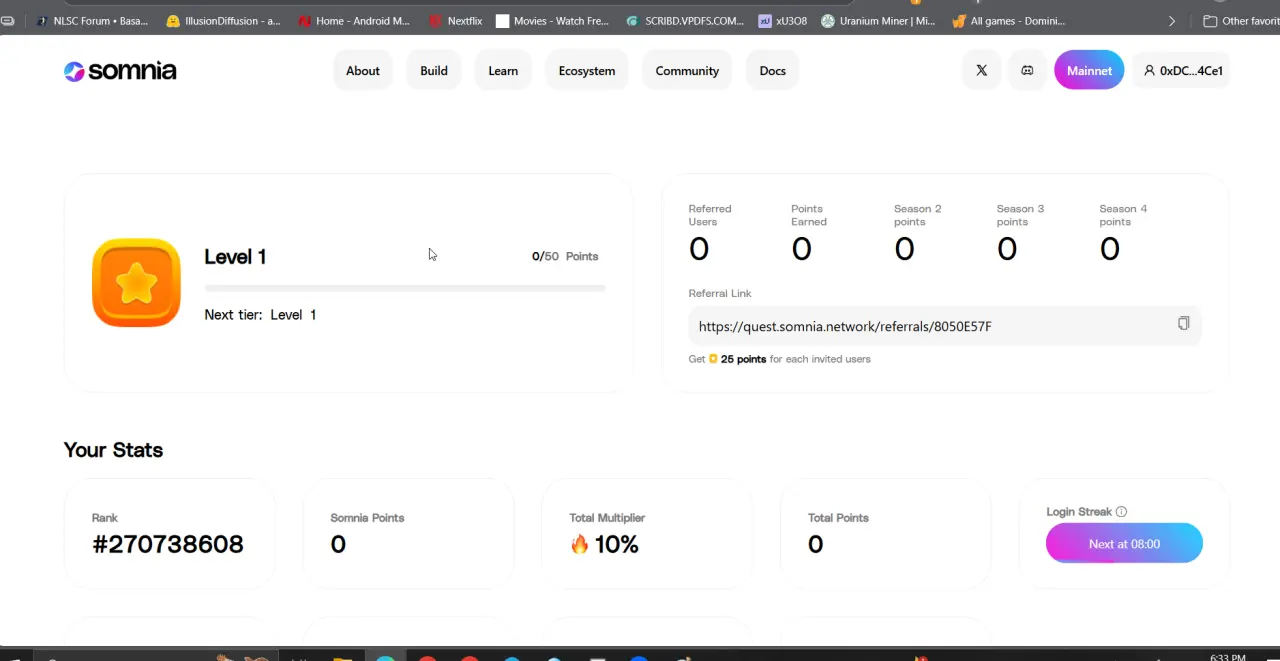Open the Docs menu
This screenshot has width=1280, height=661.
coord(772,70)
